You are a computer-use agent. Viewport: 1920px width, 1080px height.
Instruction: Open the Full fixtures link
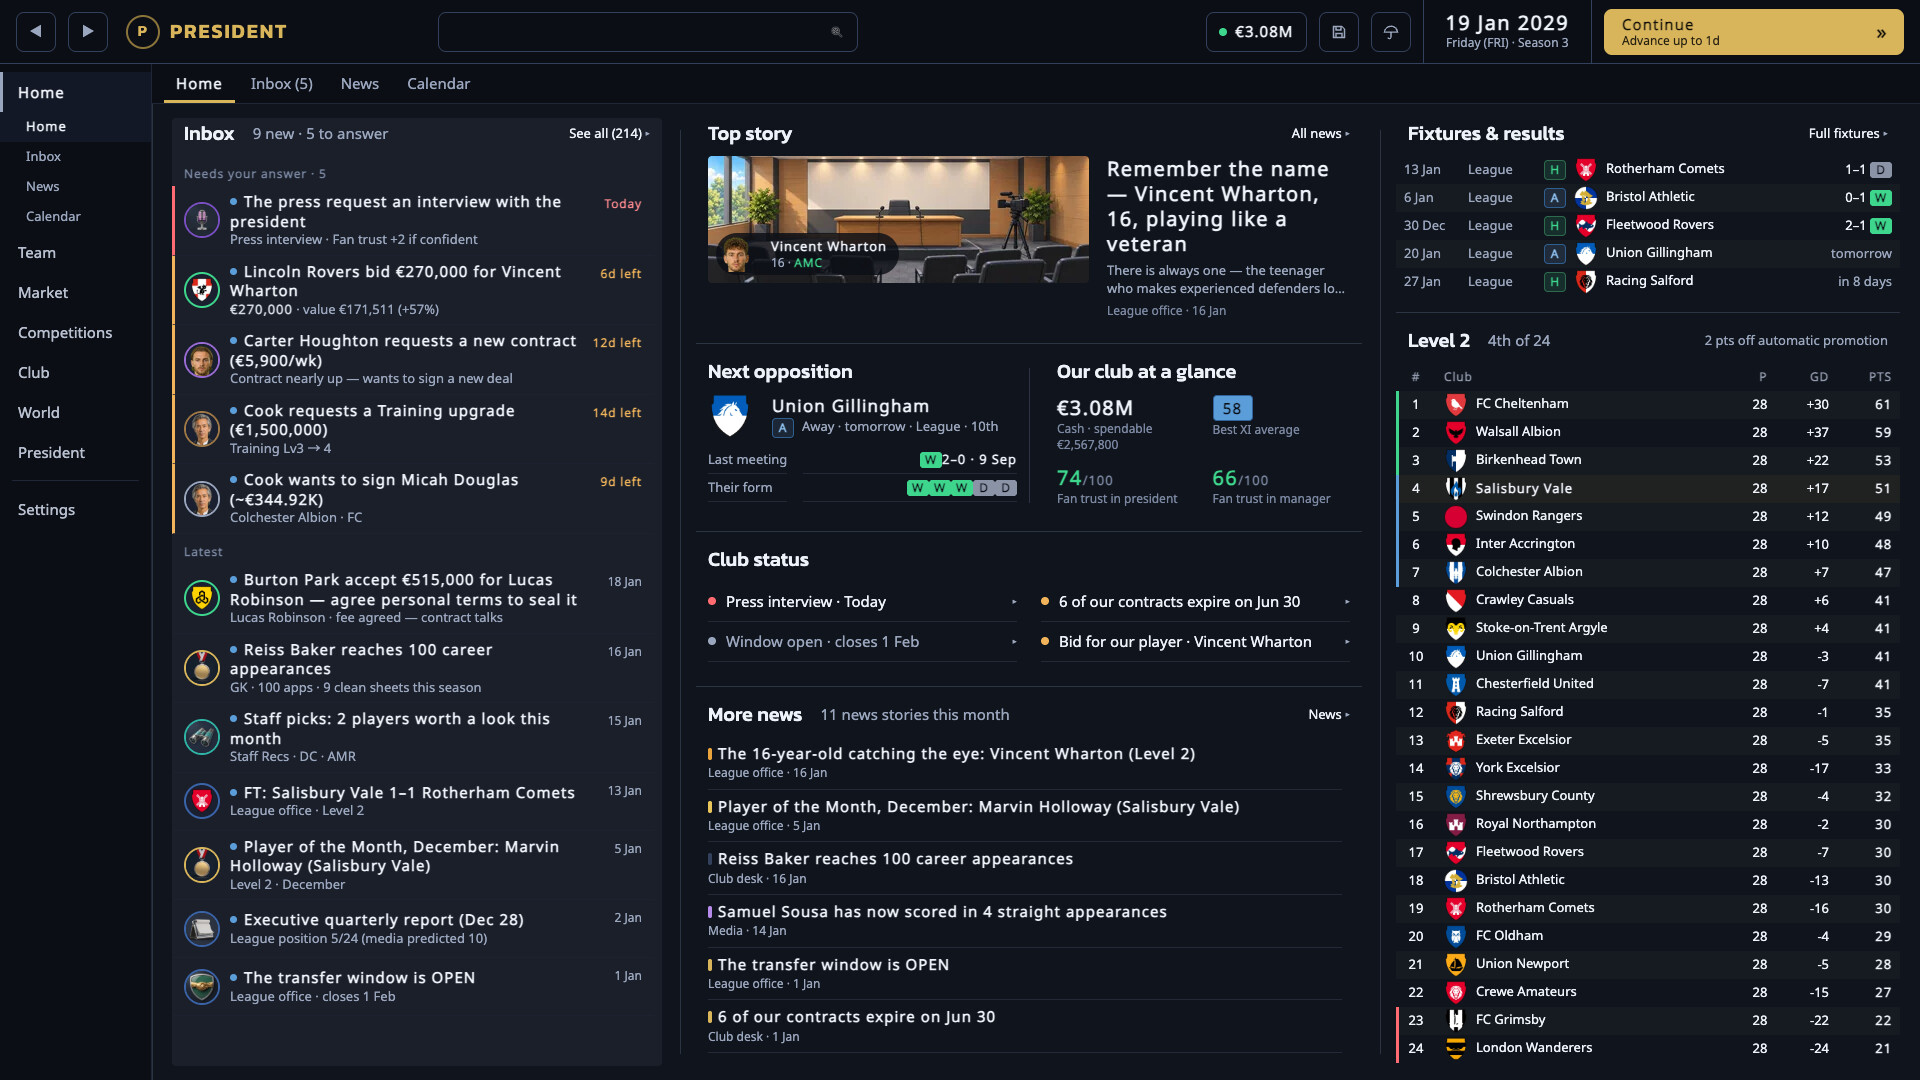coord(1848,134)
